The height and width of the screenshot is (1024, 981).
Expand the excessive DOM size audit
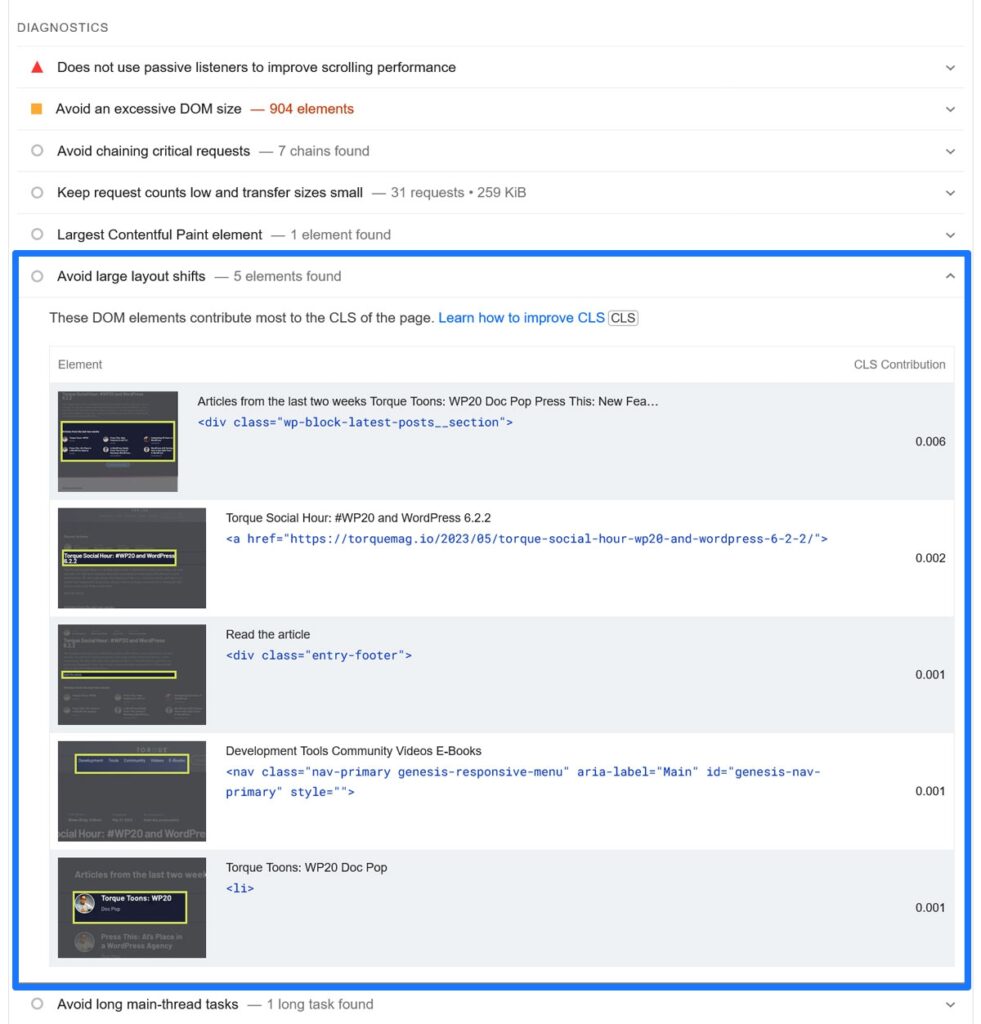pyautogui.click(x=950, y=109)
